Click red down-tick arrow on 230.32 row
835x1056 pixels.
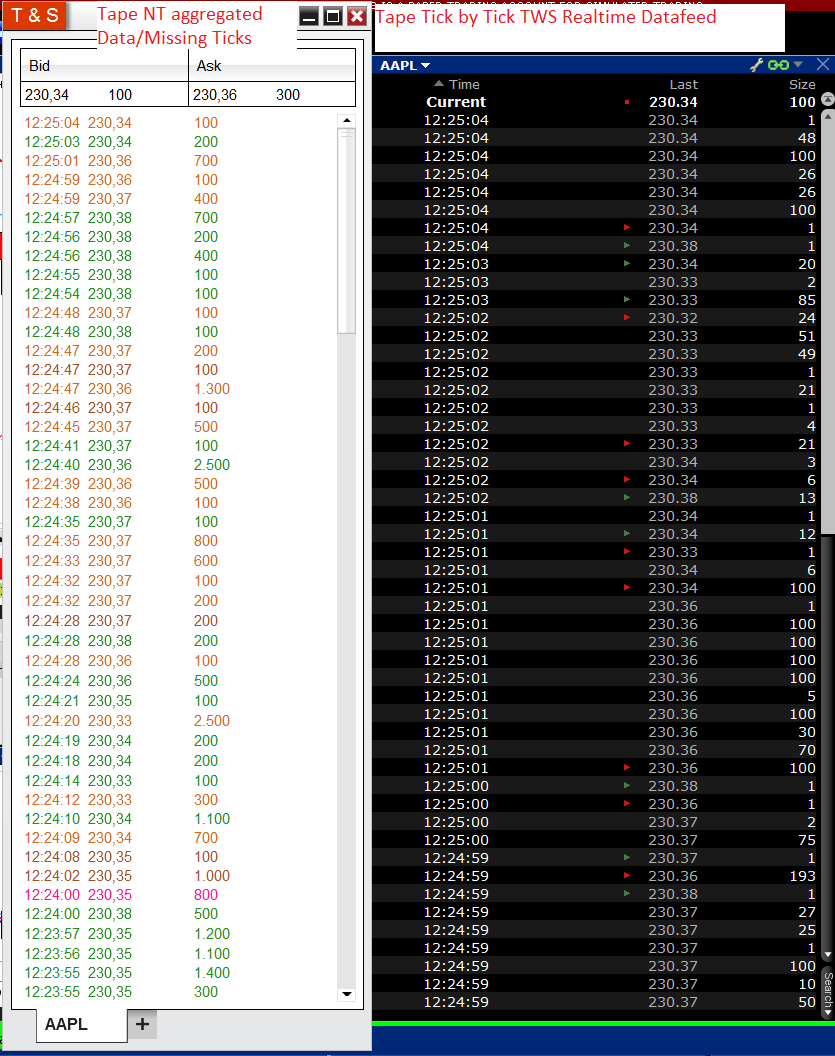pos(627,317)
